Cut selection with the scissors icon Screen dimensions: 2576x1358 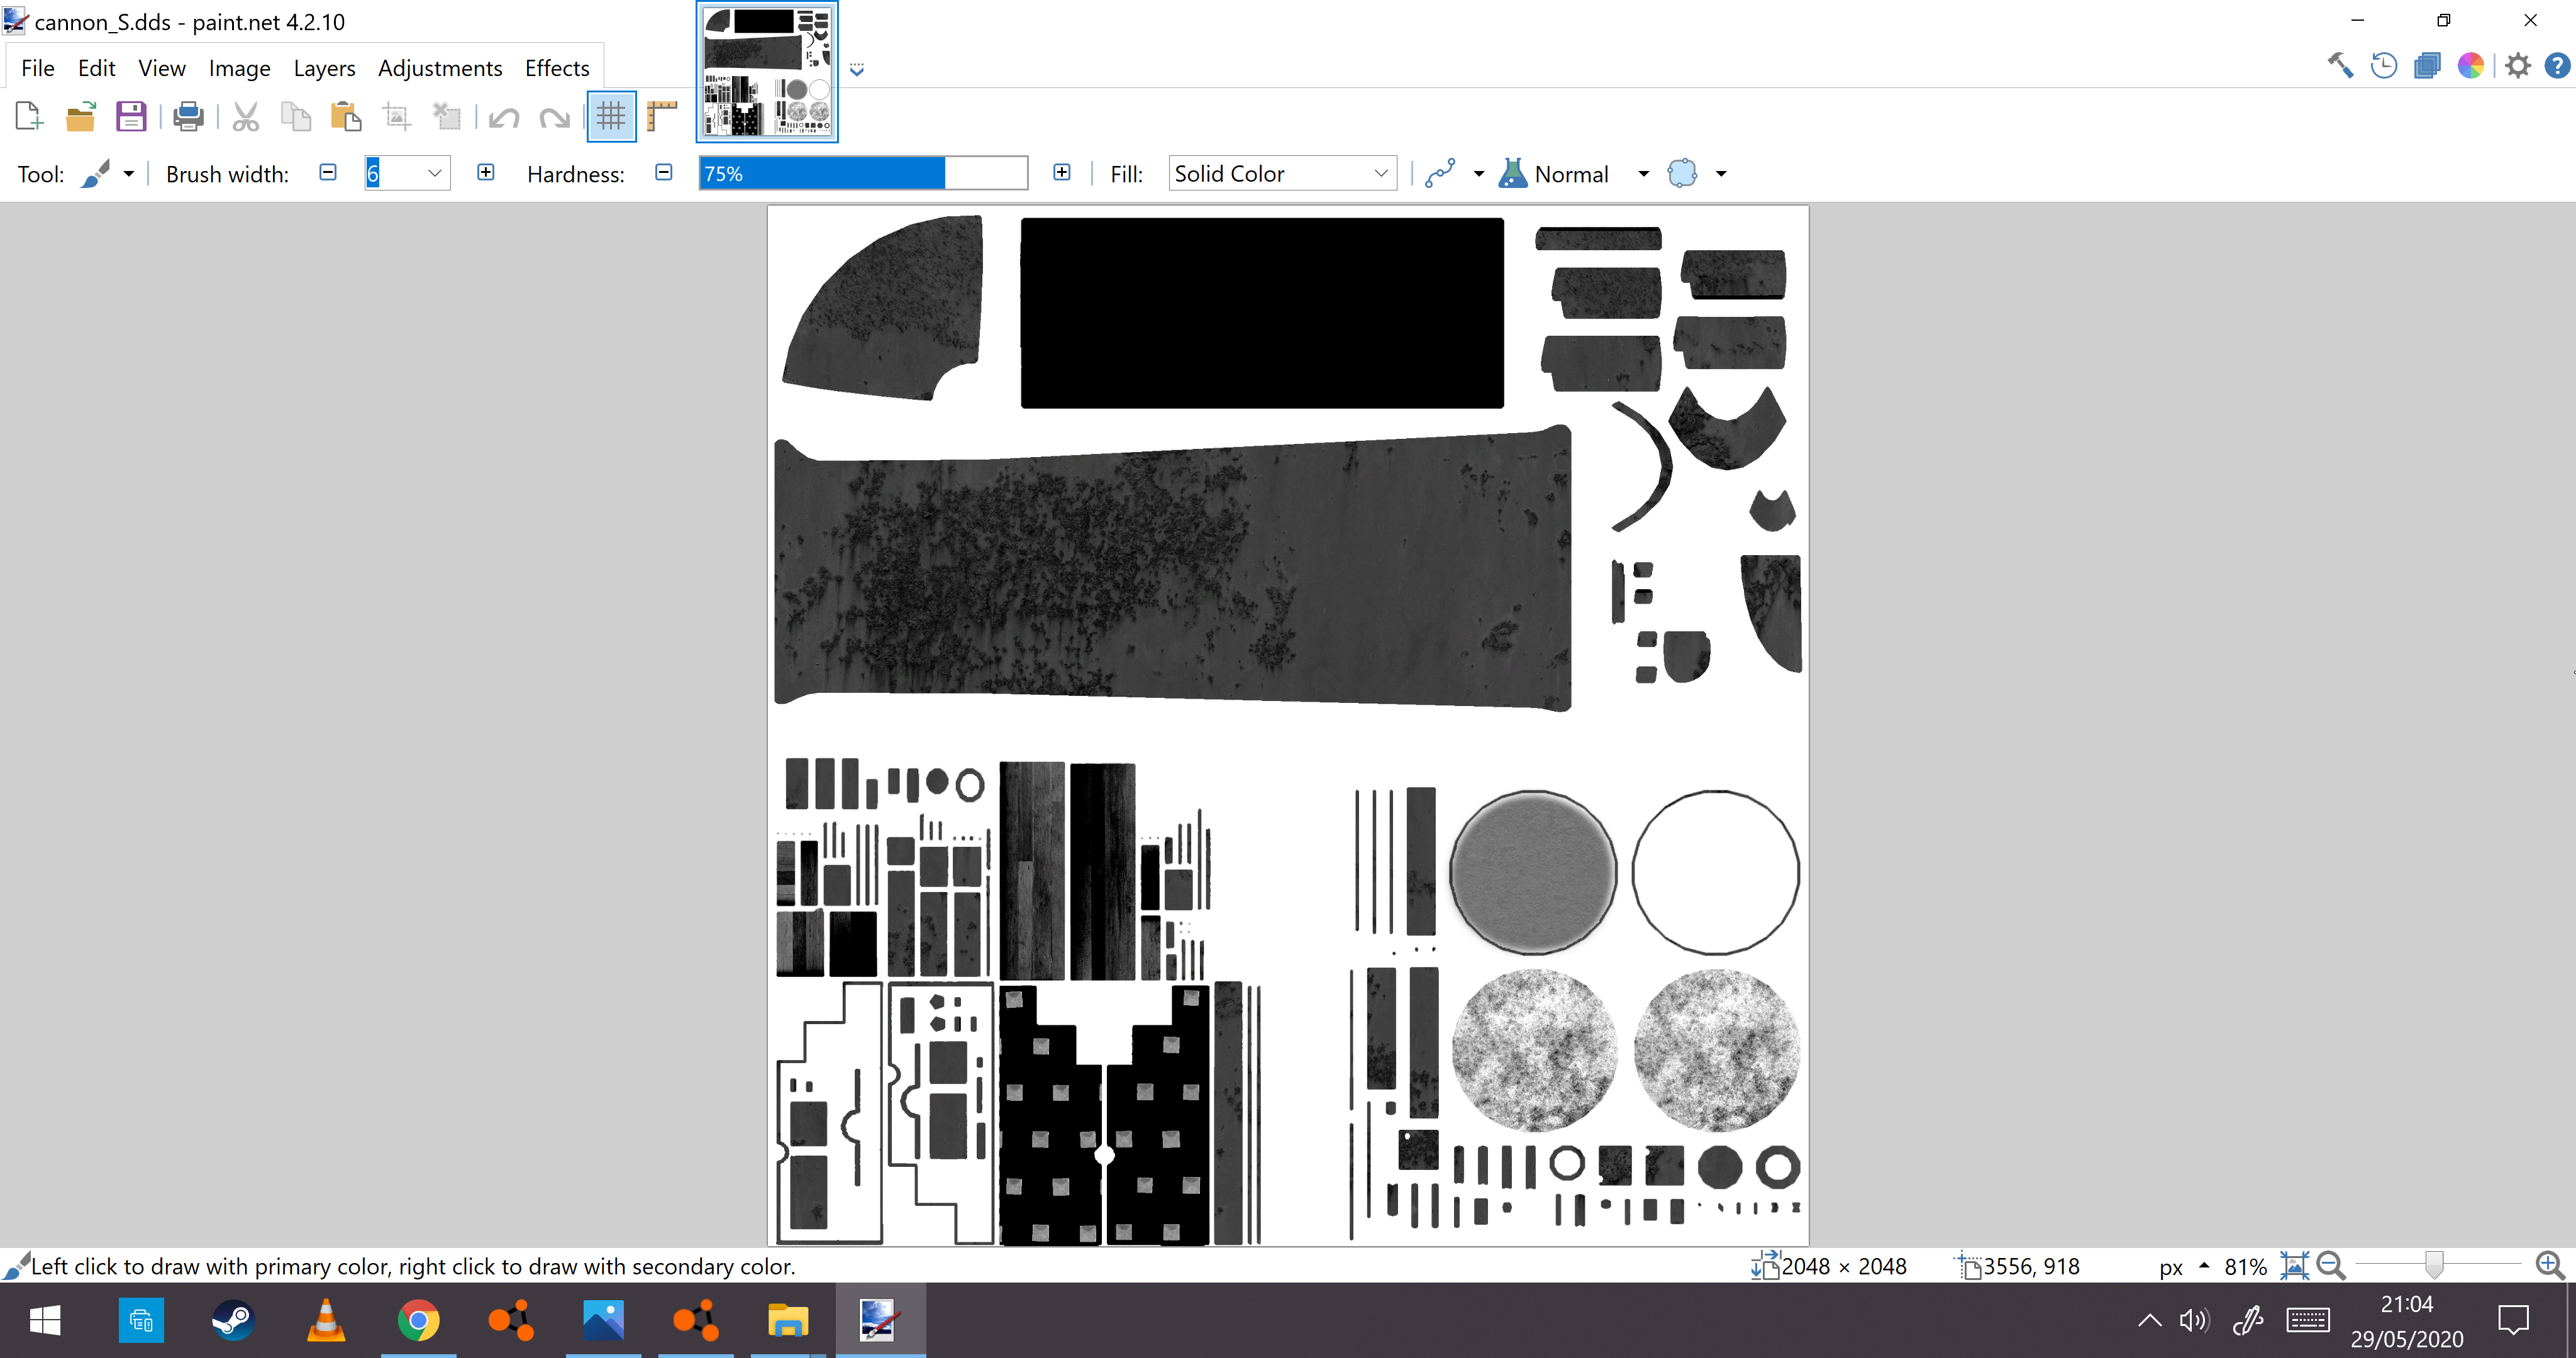245,117
